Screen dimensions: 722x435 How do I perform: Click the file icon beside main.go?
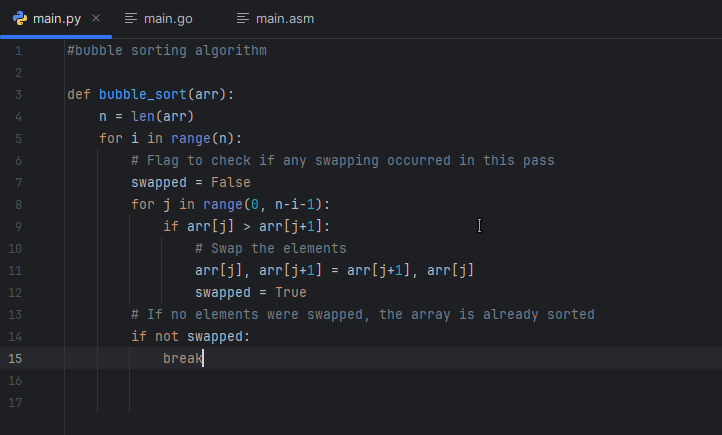point(131,19)
